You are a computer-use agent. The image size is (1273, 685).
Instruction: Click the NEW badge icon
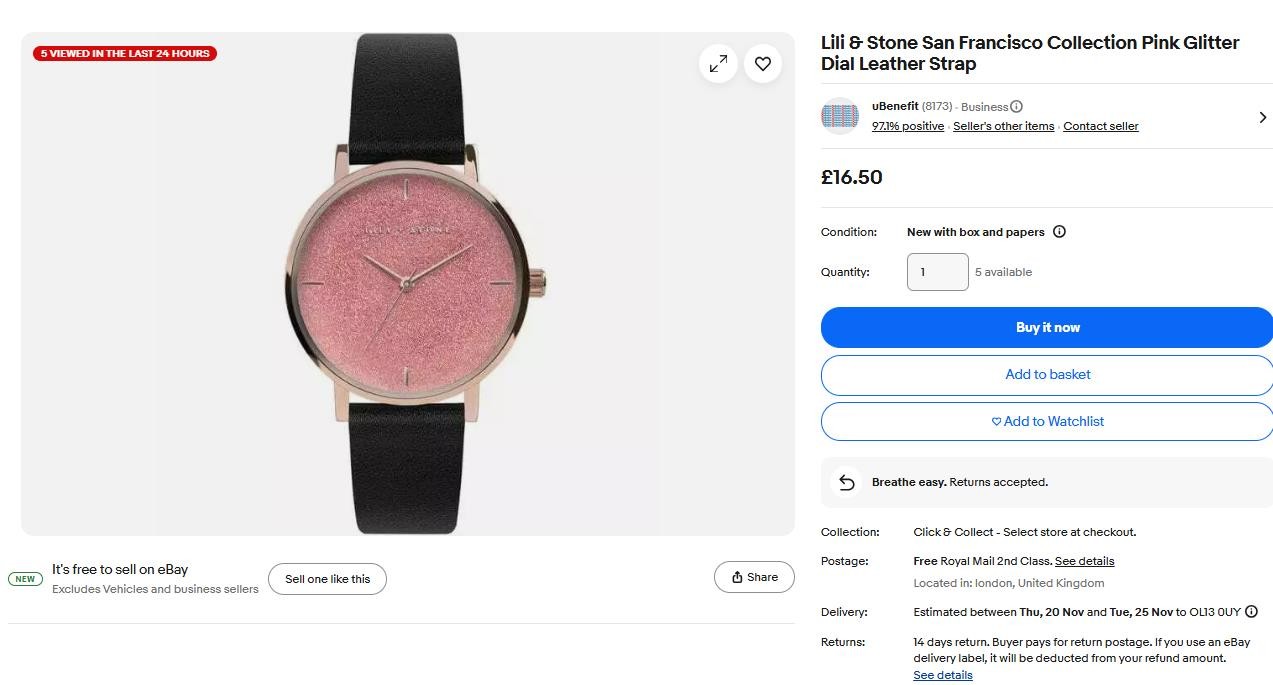click(x=25, y=579)
